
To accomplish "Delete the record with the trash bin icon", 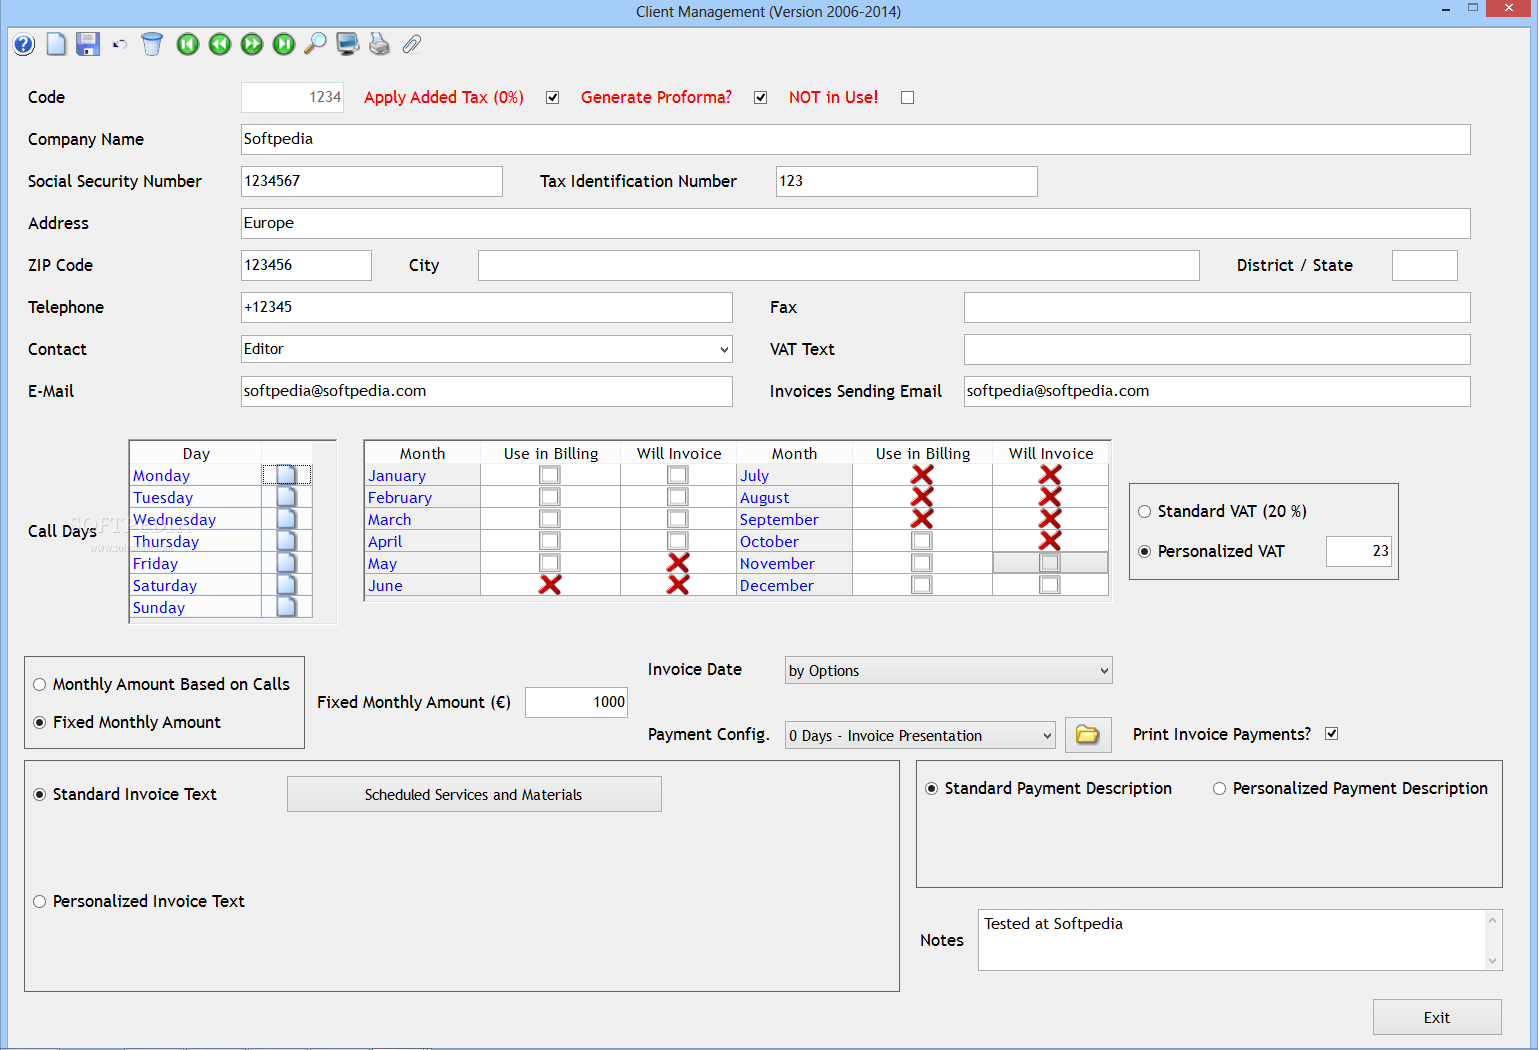I will point(152,44).
